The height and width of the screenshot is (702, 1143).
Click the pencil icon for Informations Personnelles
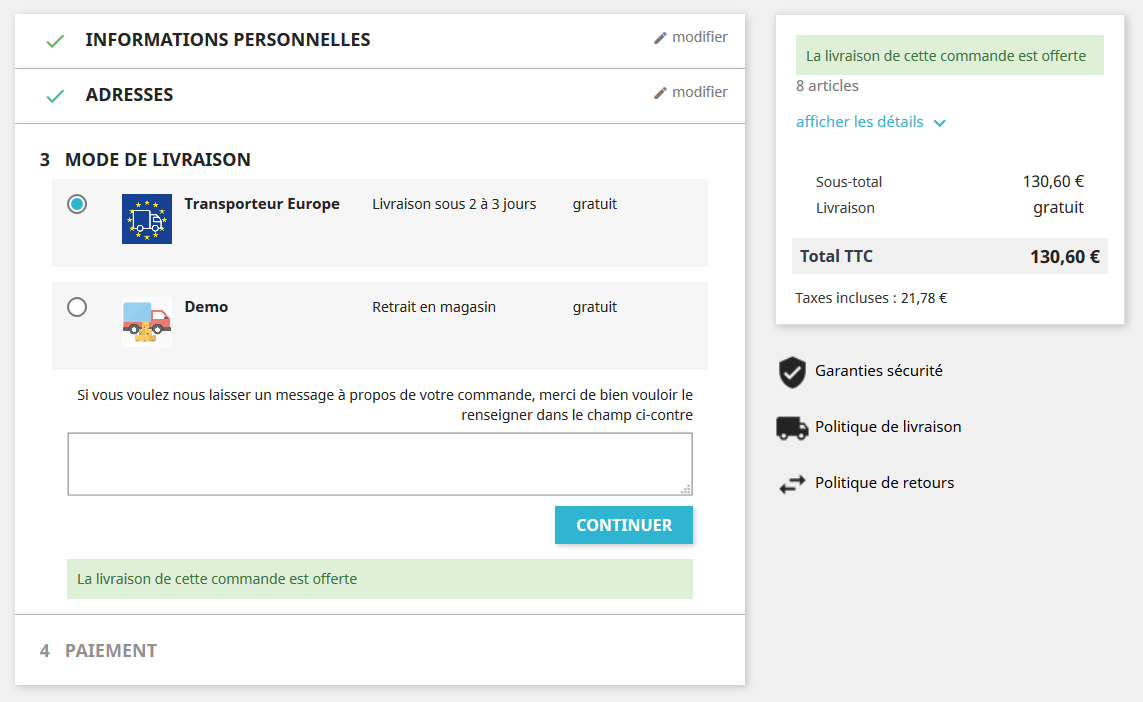coord(659,36)
